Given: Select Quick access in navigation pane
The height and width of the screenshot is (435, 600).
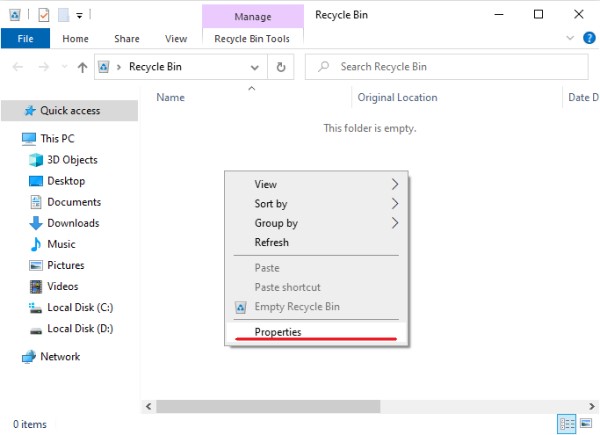Looking at the screenshot, I should pyautogui.click(x=70, y=111).
